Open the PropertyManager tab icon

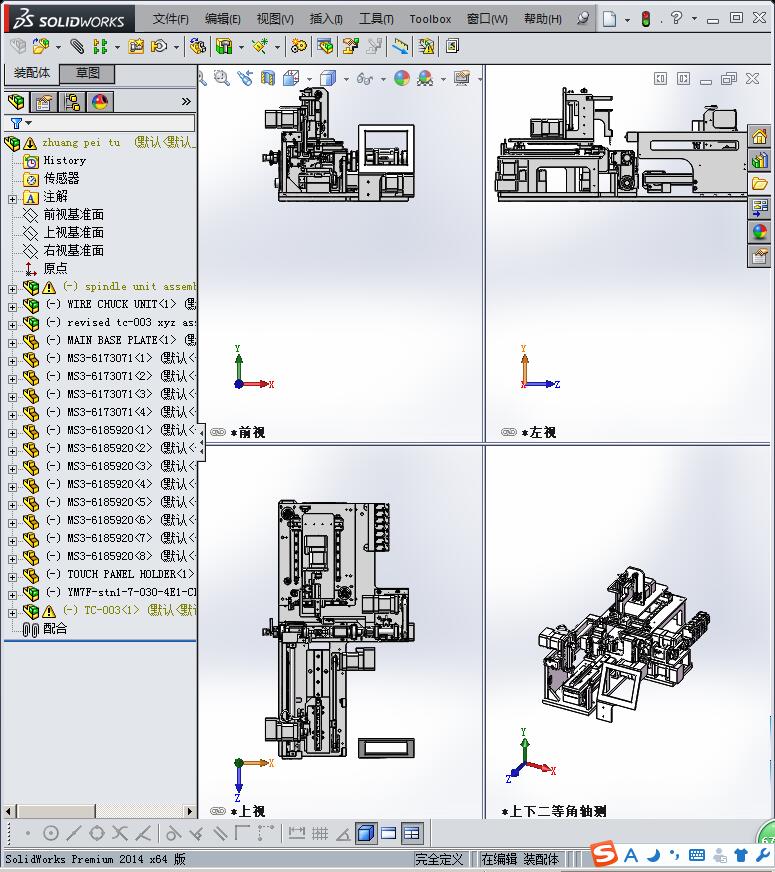43,102
